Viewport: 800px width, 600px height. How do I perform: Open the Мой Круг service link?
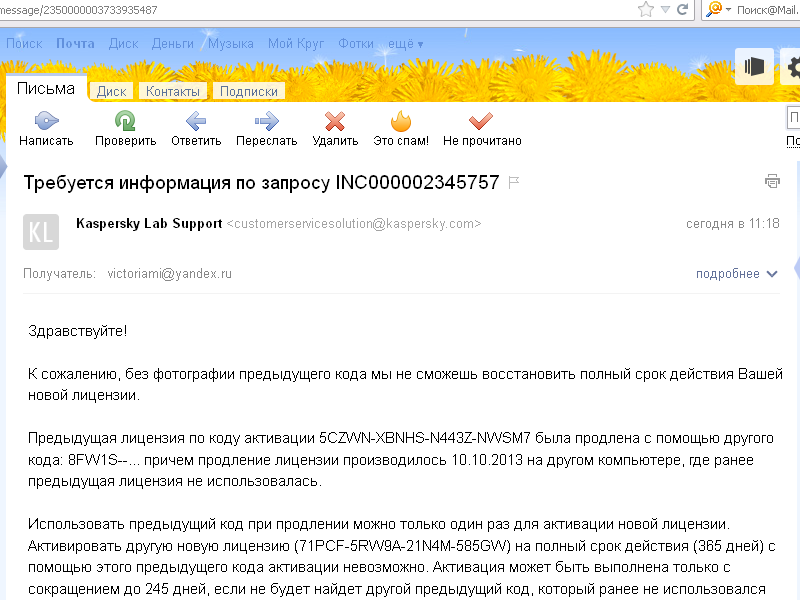296,44
